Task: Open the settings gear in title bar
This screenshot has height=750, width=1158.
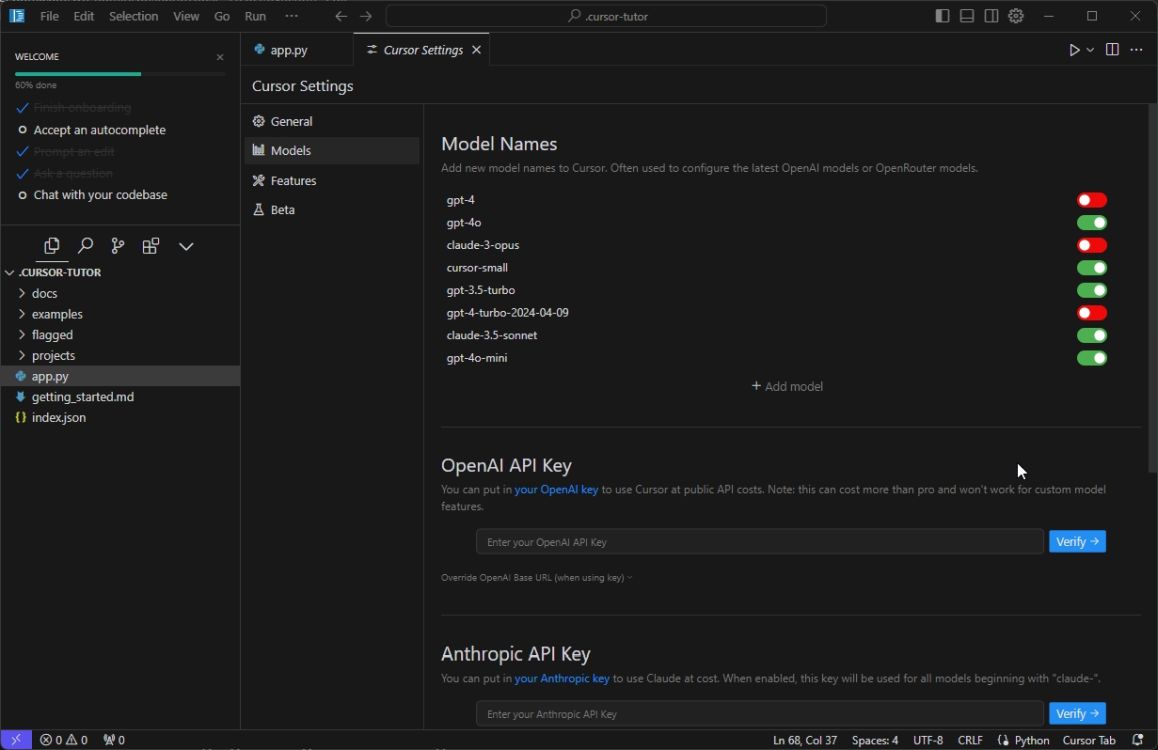Action: click(x=1016, y=16)
